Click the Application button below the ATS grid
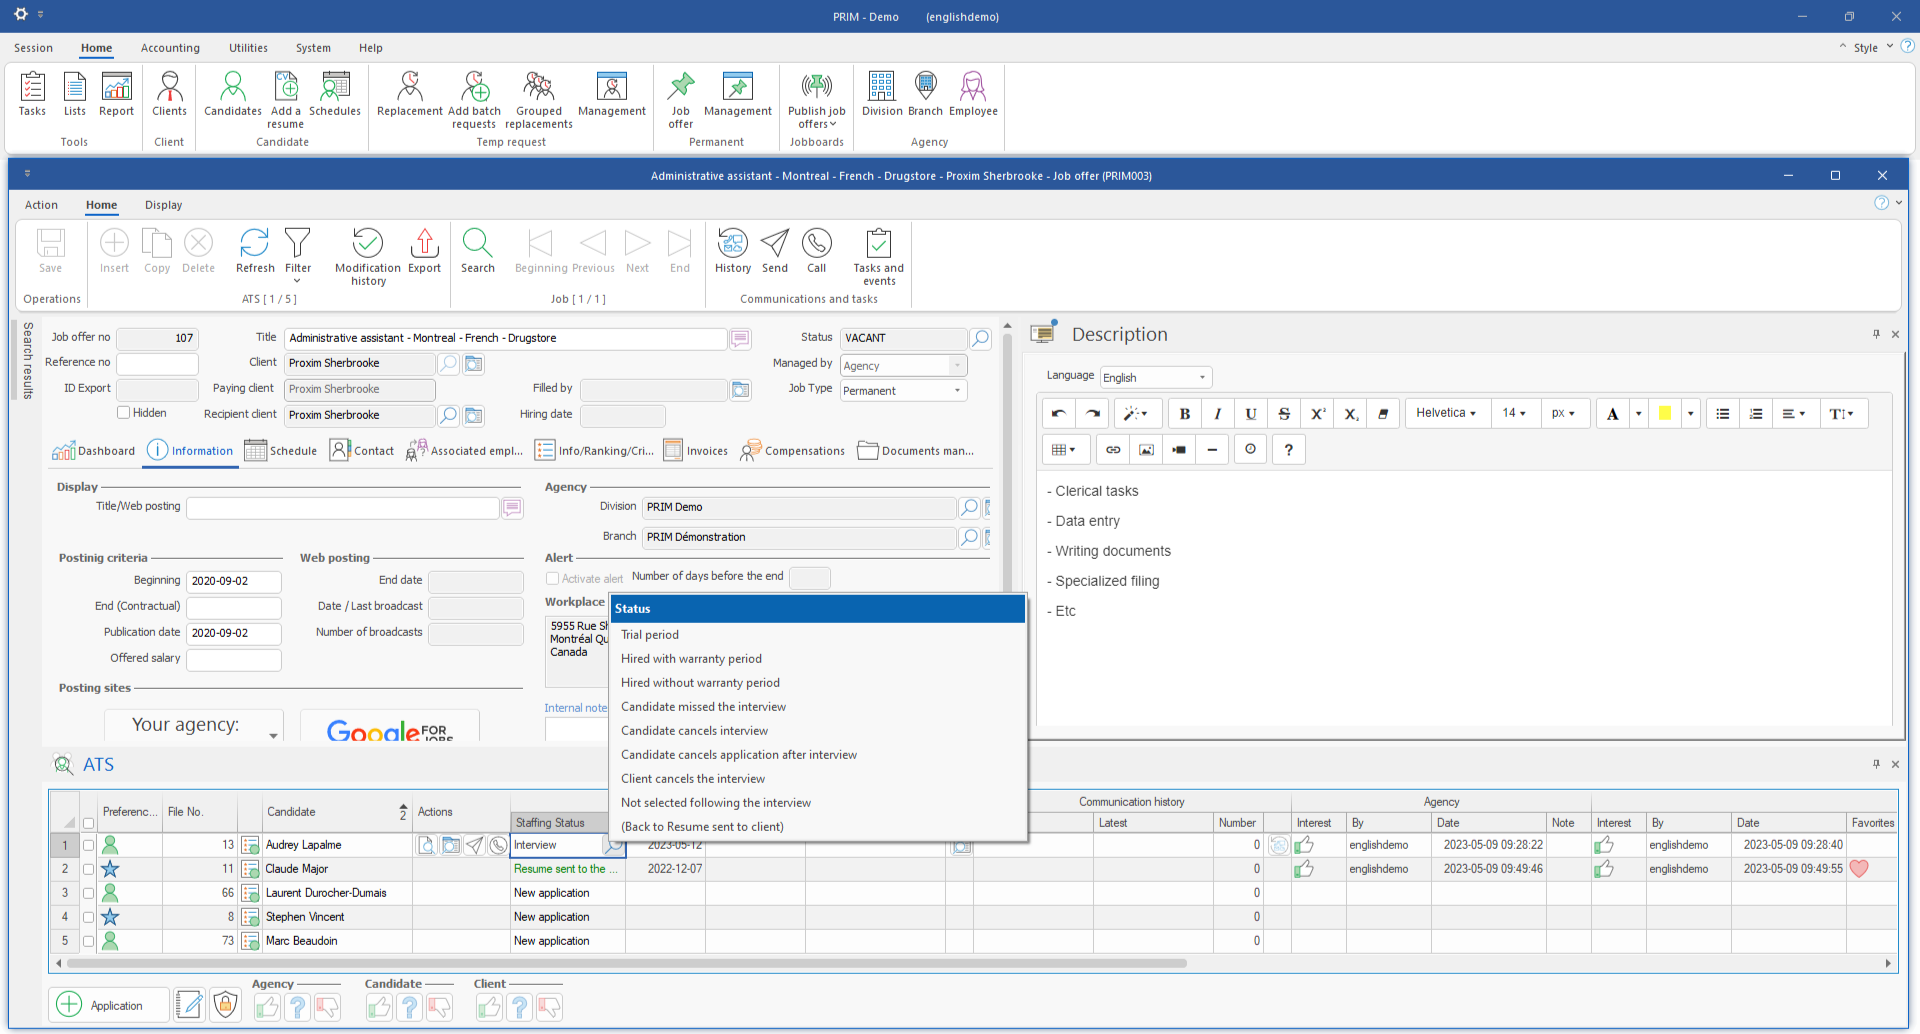Screen dimensions: 1920x1034 [108, 1005]
